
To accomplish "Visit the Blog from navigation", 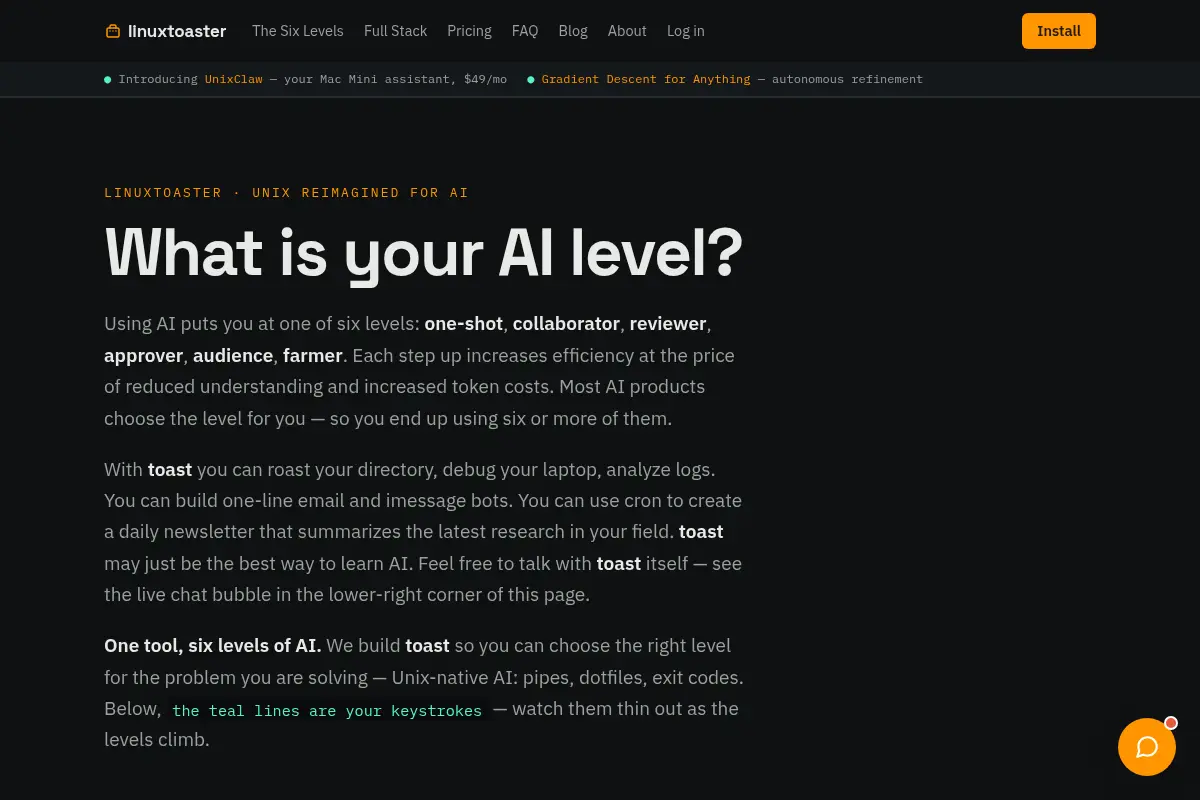I will (573, 31).
